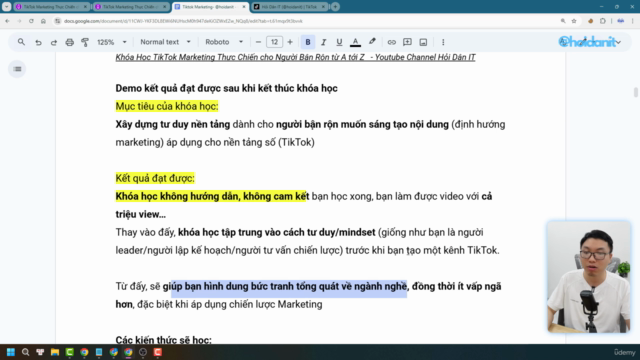This screenshot has height=360, width=640.
Task: Open the Extensions puzzle menu
Action: [x=603, y=21]
